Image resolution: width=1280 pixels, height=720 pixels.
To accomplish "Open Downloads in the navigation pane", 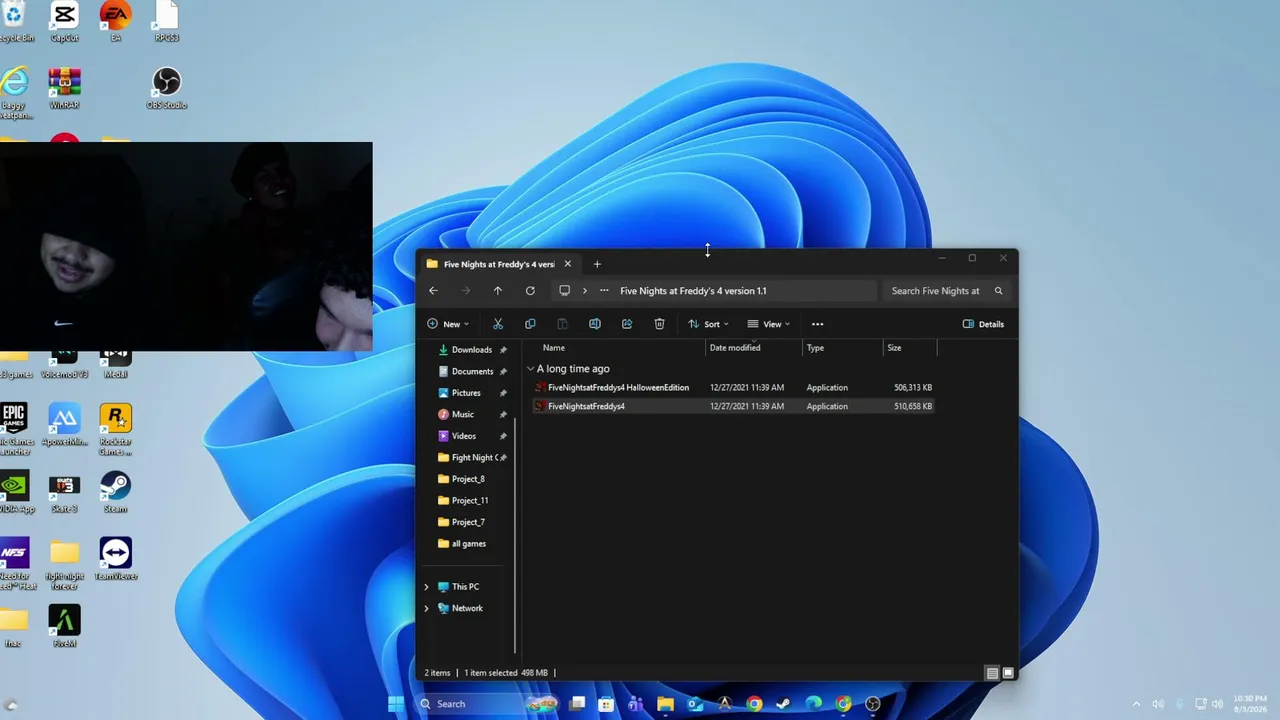I will tap(472, 350).
